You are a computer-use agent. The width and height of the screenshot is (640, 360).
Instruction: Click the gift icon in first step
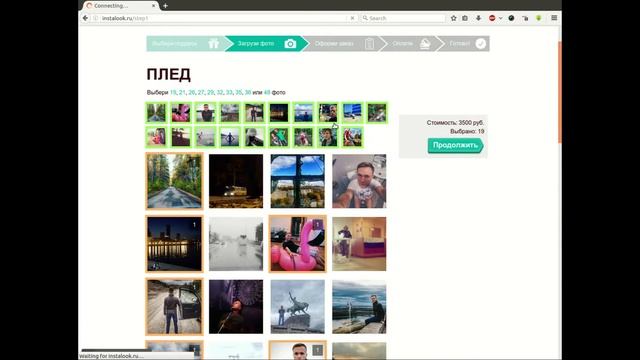213,43
